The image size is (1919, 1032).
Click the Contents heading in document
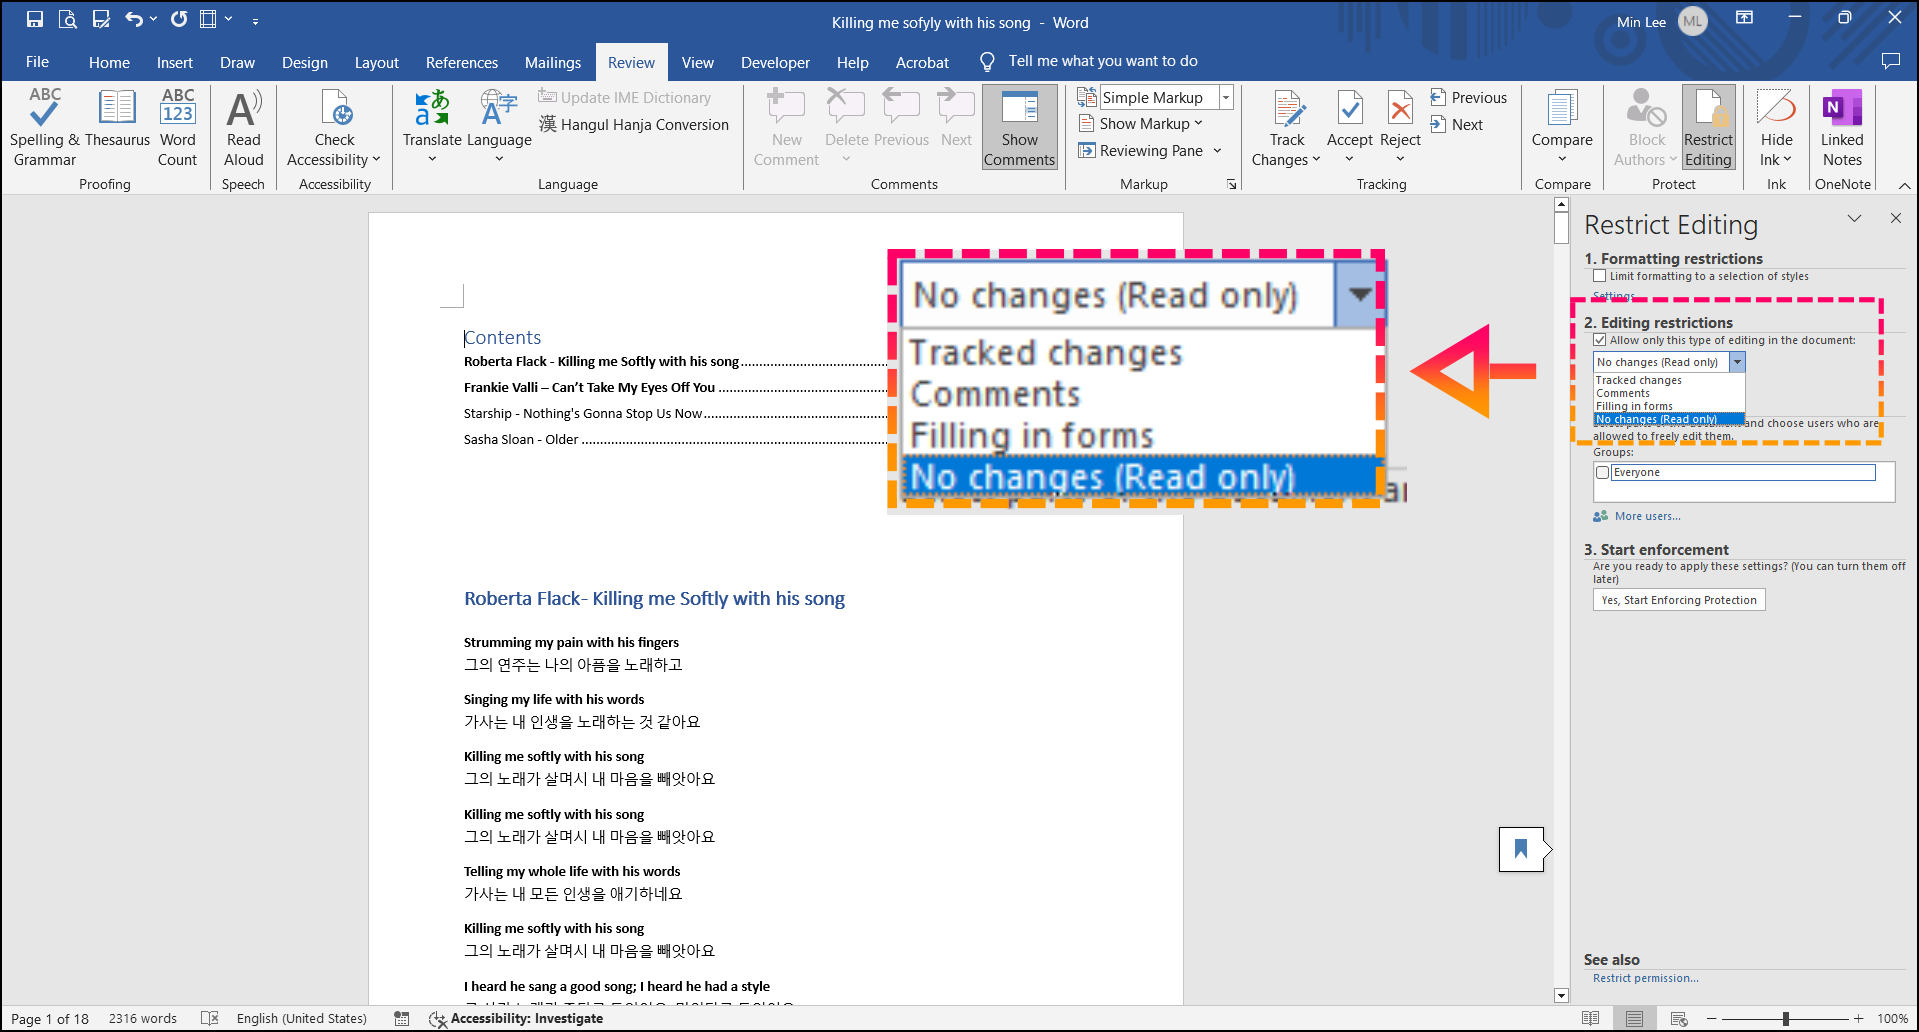pyautogui.click(x=502, y=337)
